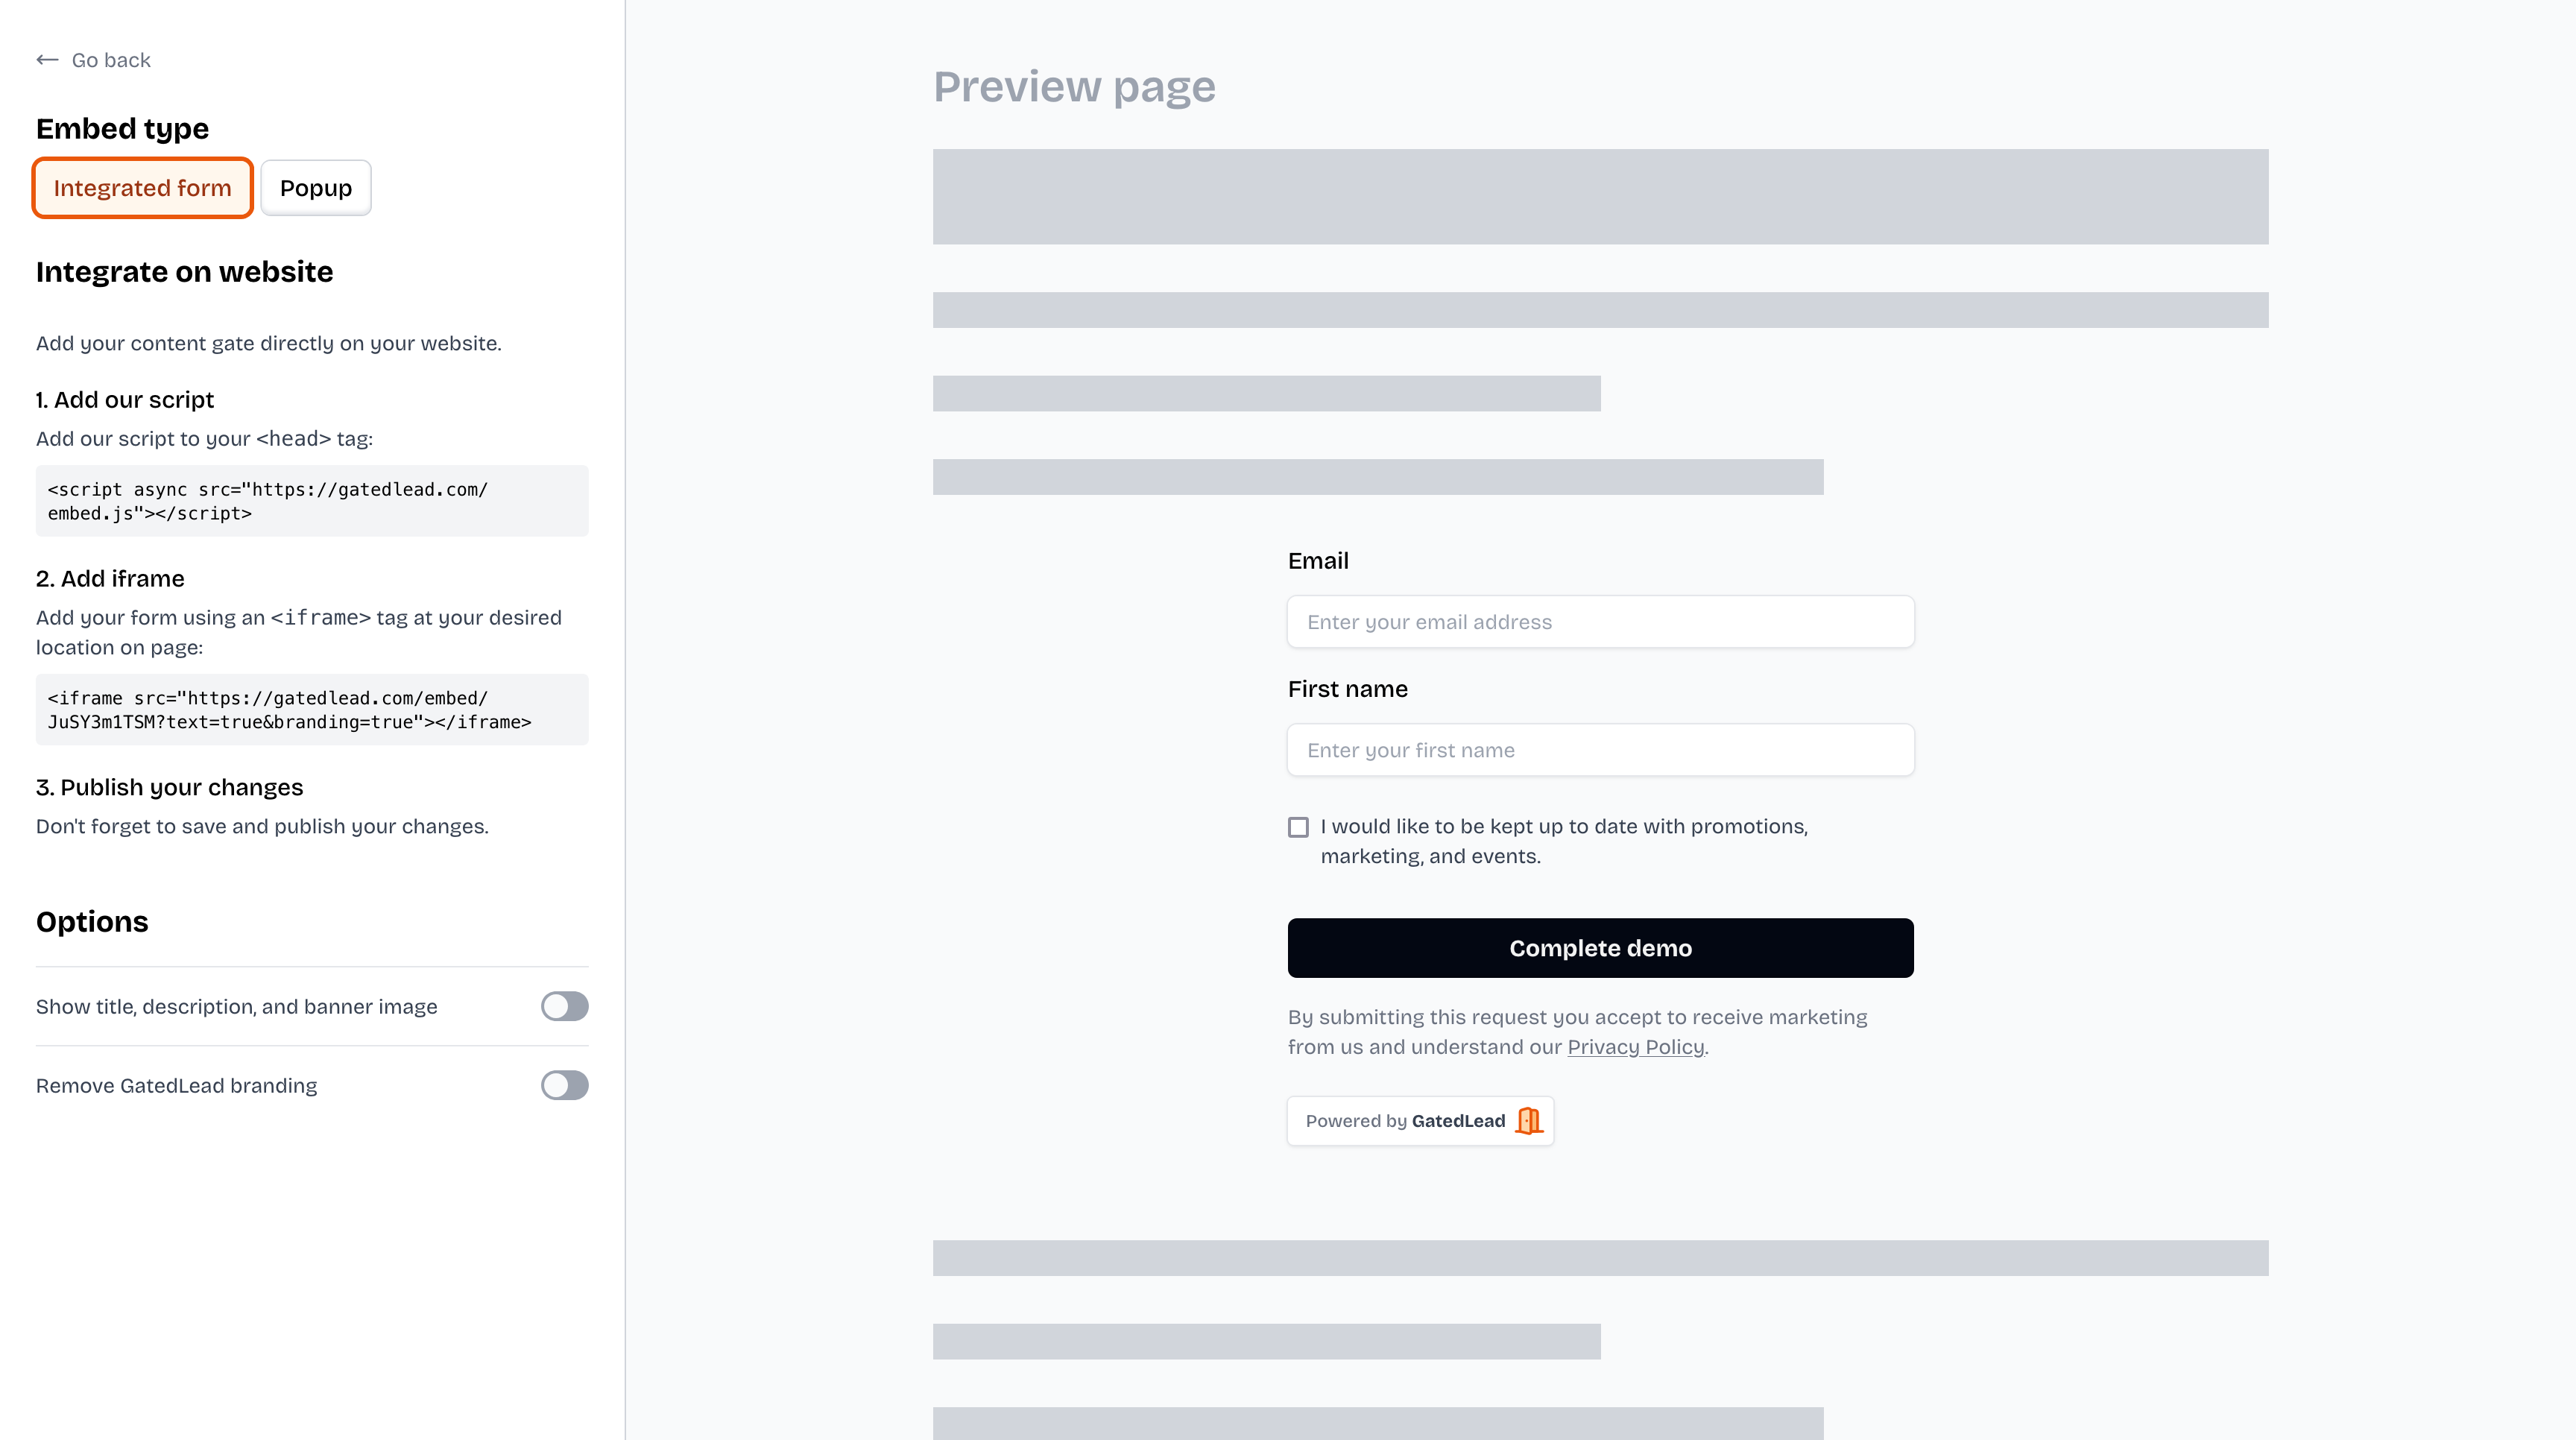The image size is (2576, 1440).
Task: Check the promotions and marketing consent checkbox
Action: [x=1298, y=827]
